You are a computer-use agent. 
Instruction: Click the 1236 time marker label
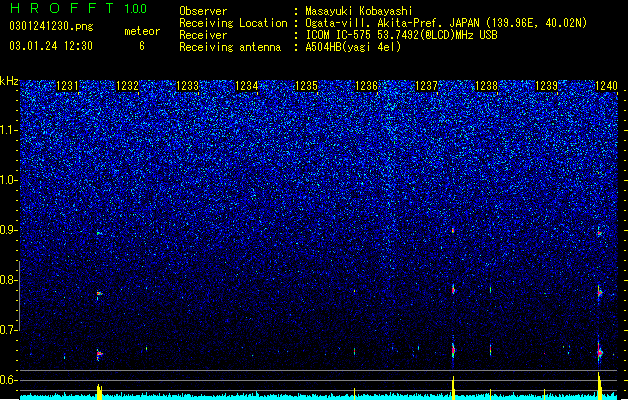[x=367, y=86]
